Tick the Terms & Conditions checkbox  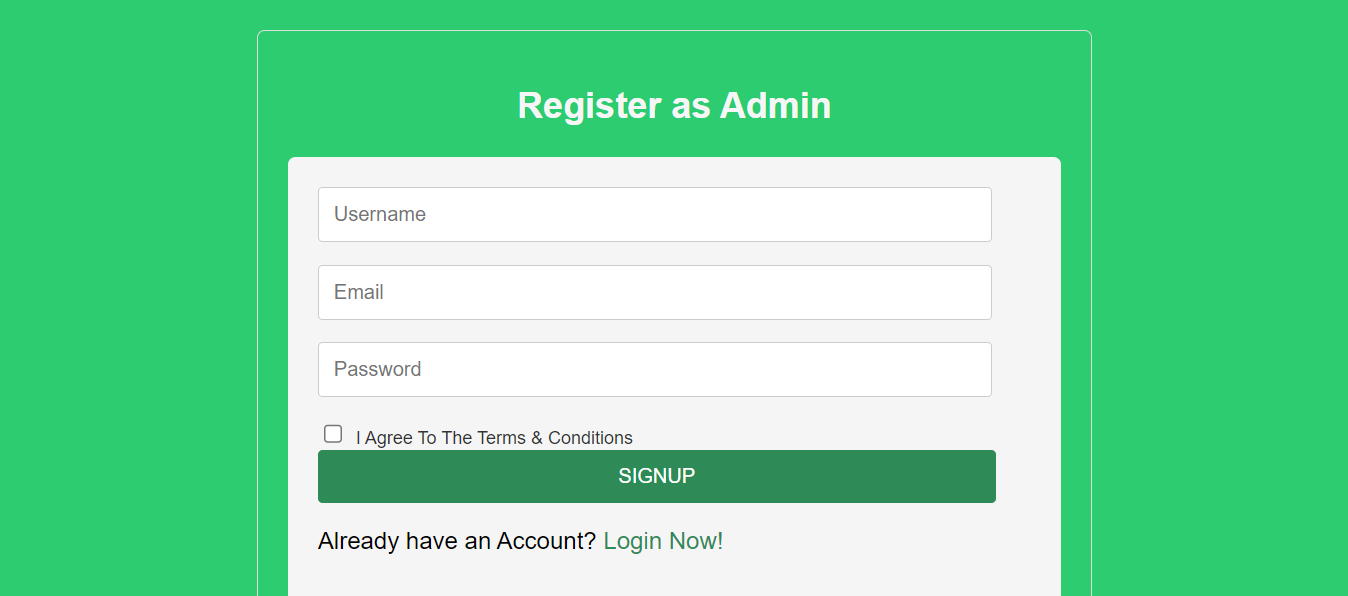point(333,434)
